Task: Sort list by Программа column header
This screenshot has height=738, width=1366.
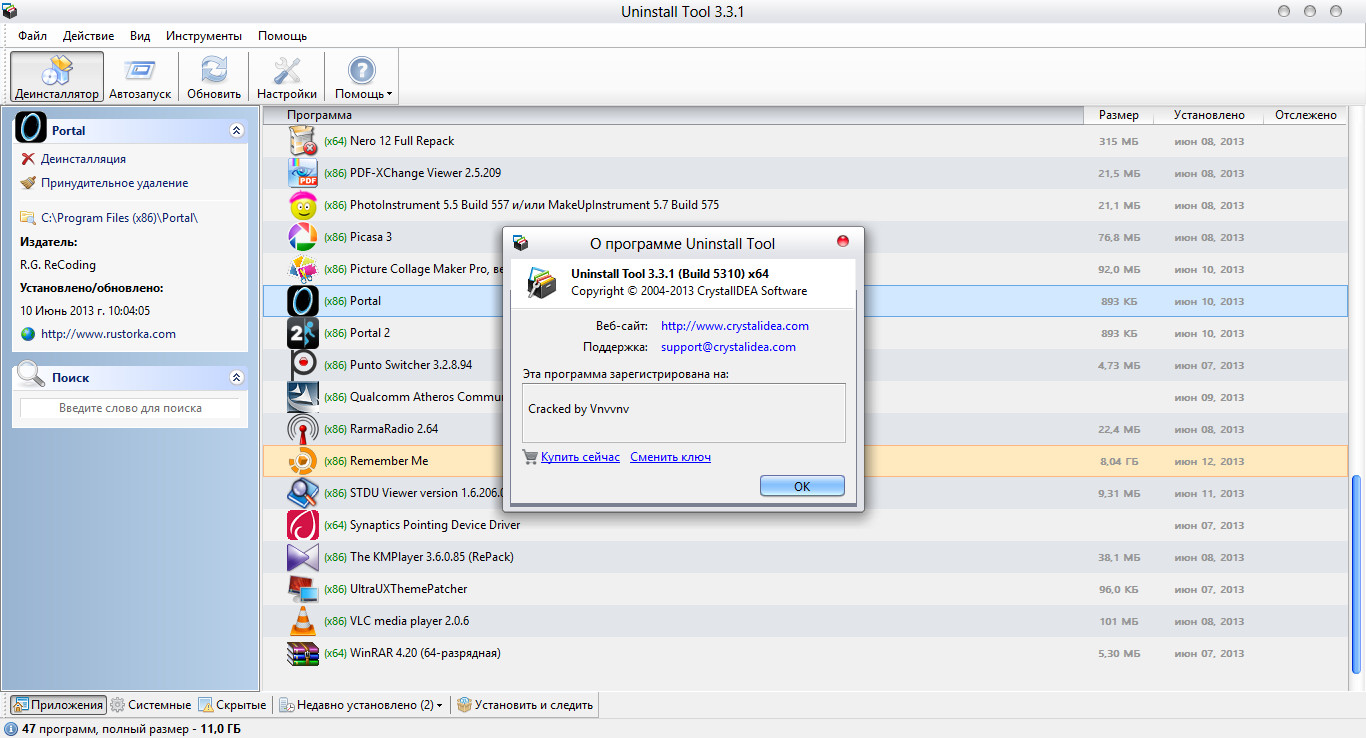Action: pyautogui.click(x=673, y=115)
